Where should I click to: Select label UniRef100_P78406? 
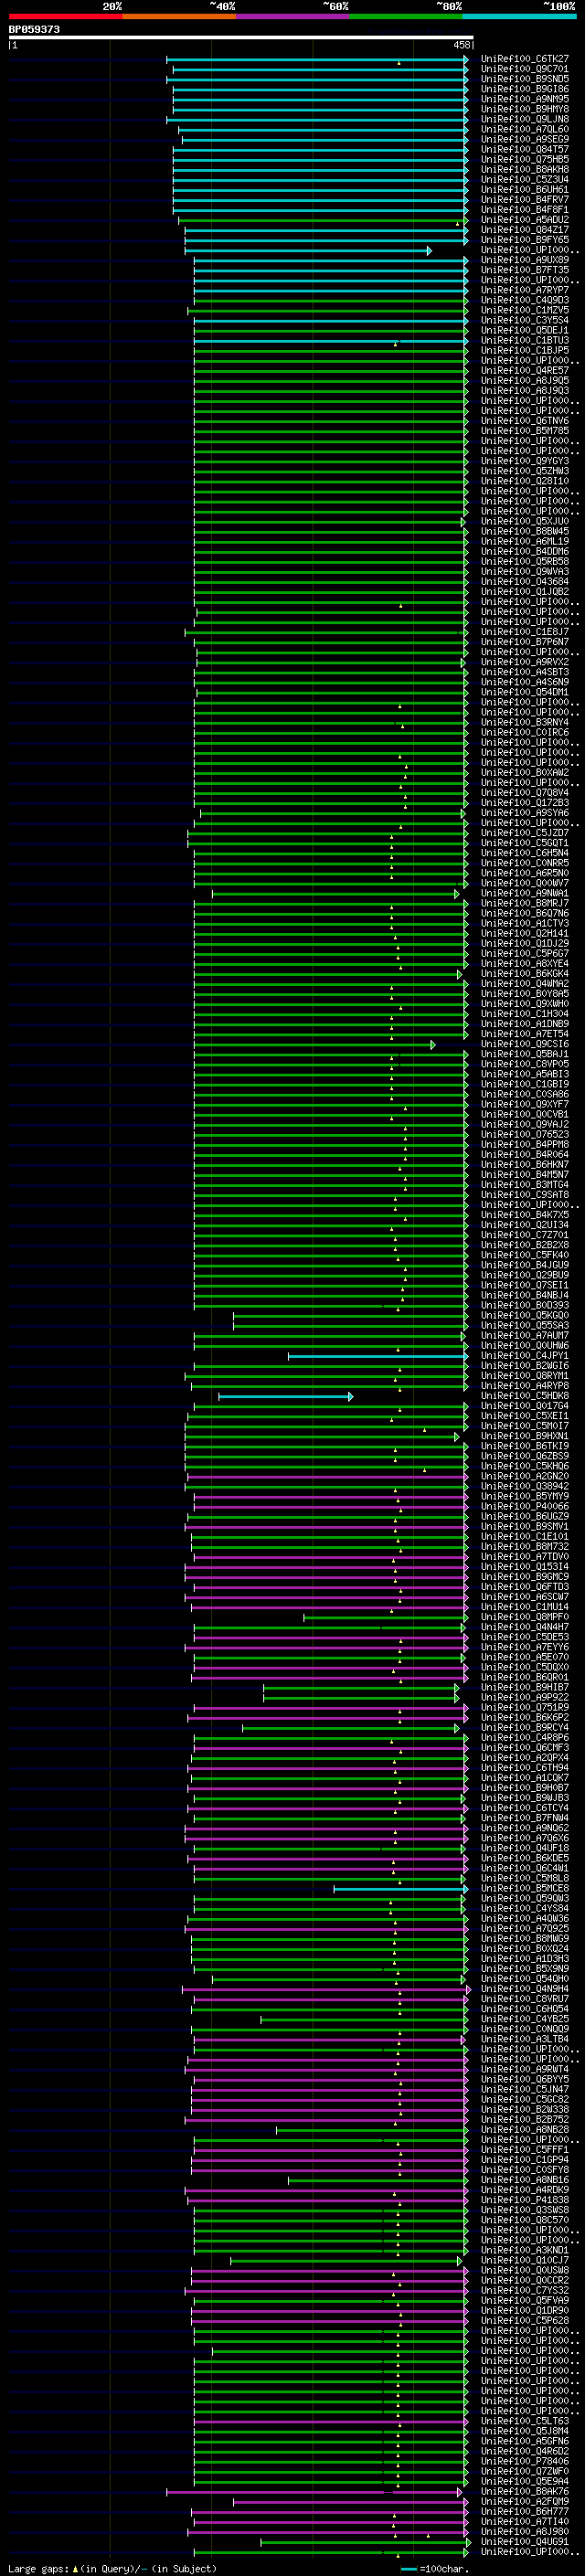pos(524,2461)
